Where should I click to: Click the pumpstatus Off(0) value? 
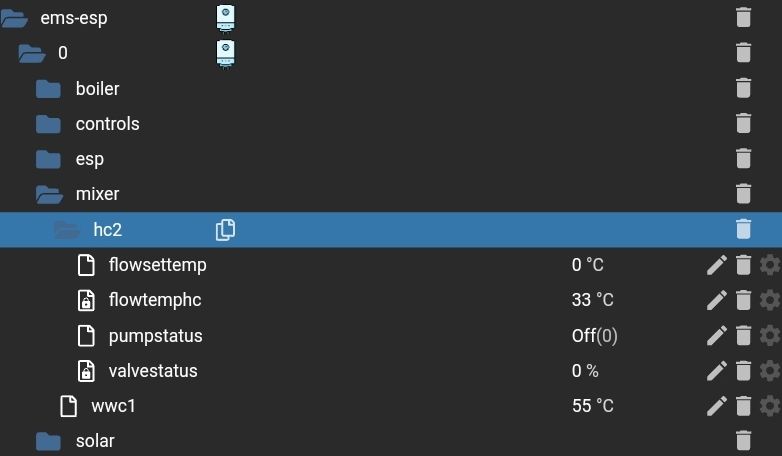point(594,336)
